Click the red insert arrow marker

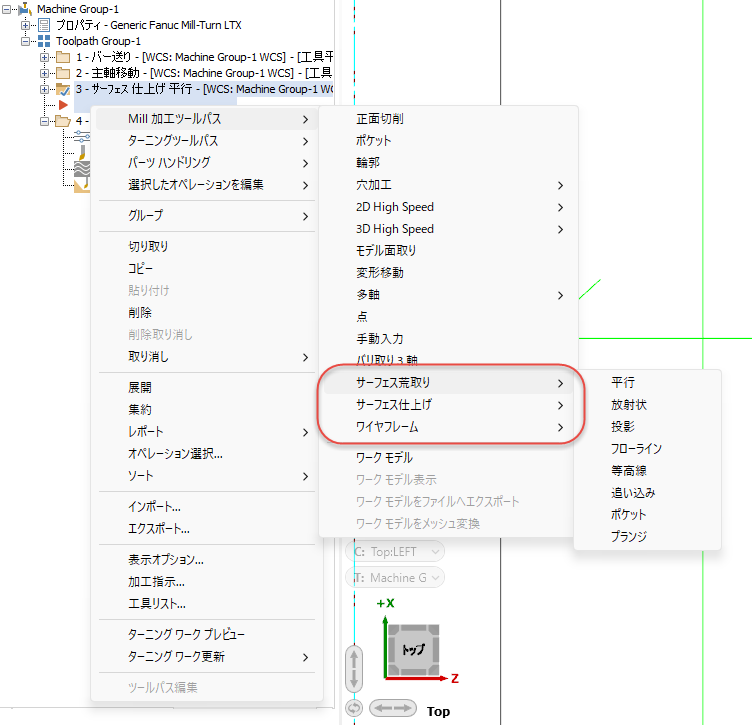(63, 105)
